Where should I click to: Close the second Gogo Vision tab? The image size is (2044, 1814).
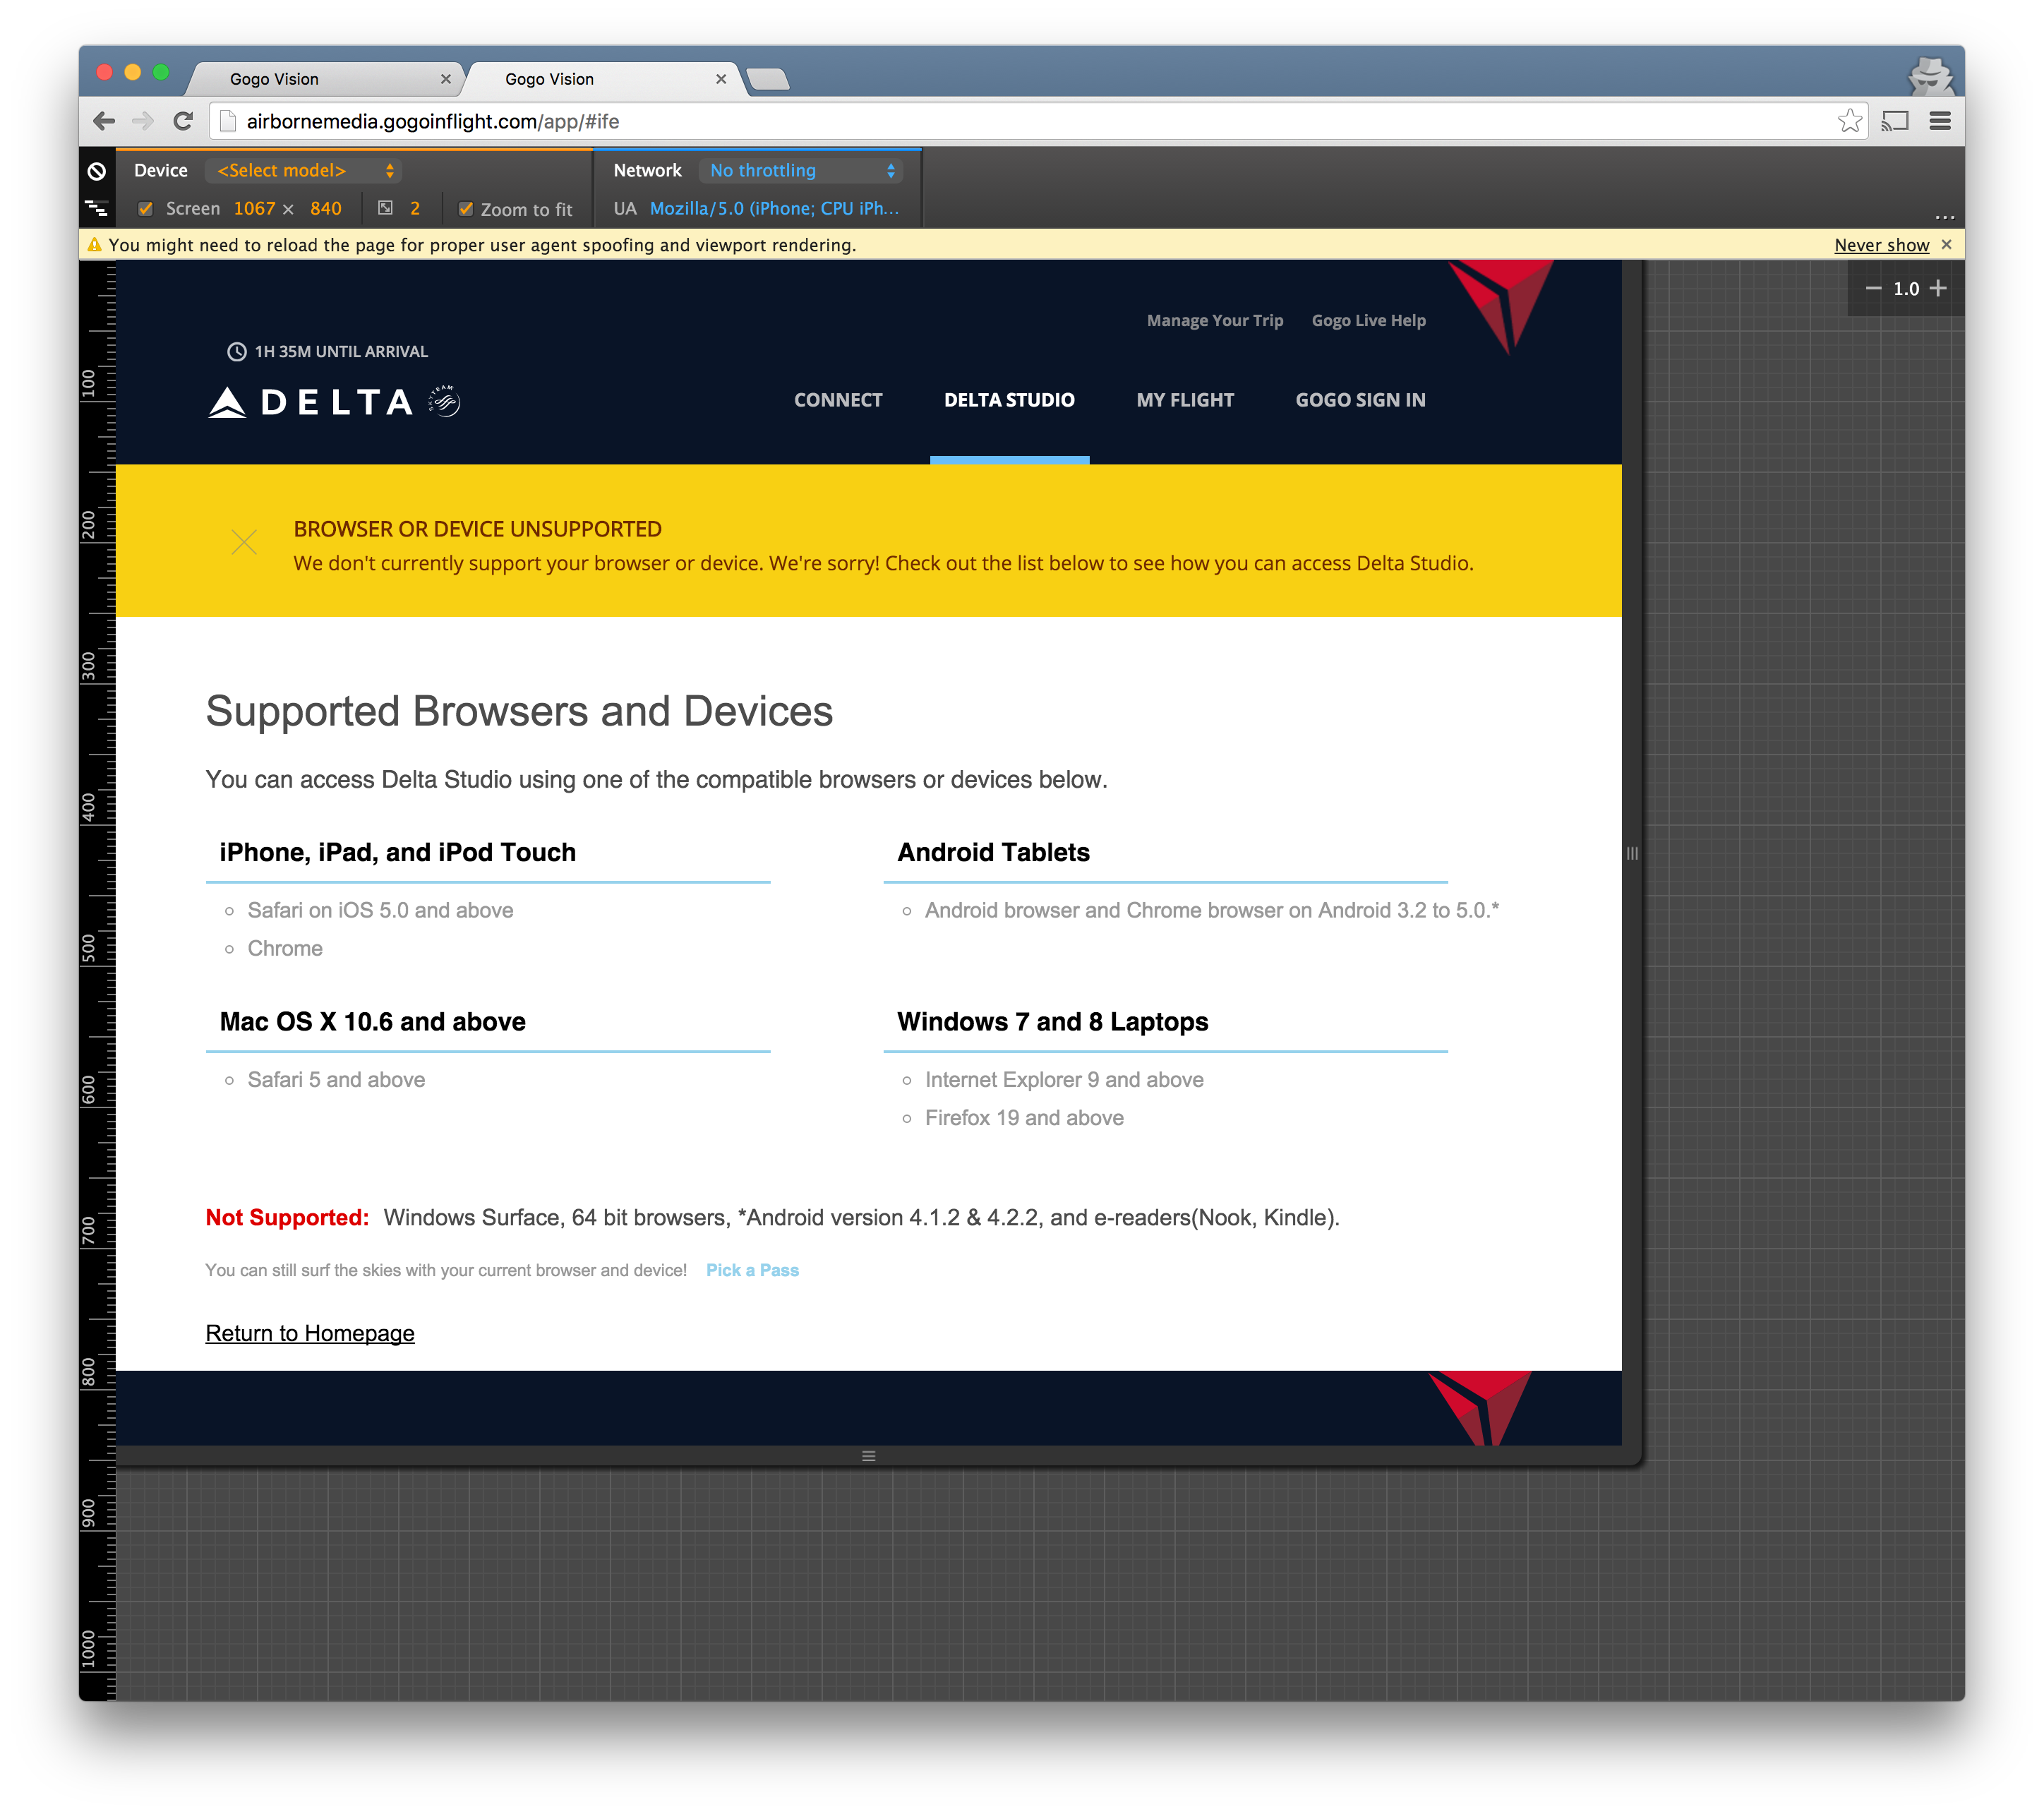pyautogui.click(x=721, y=79)
